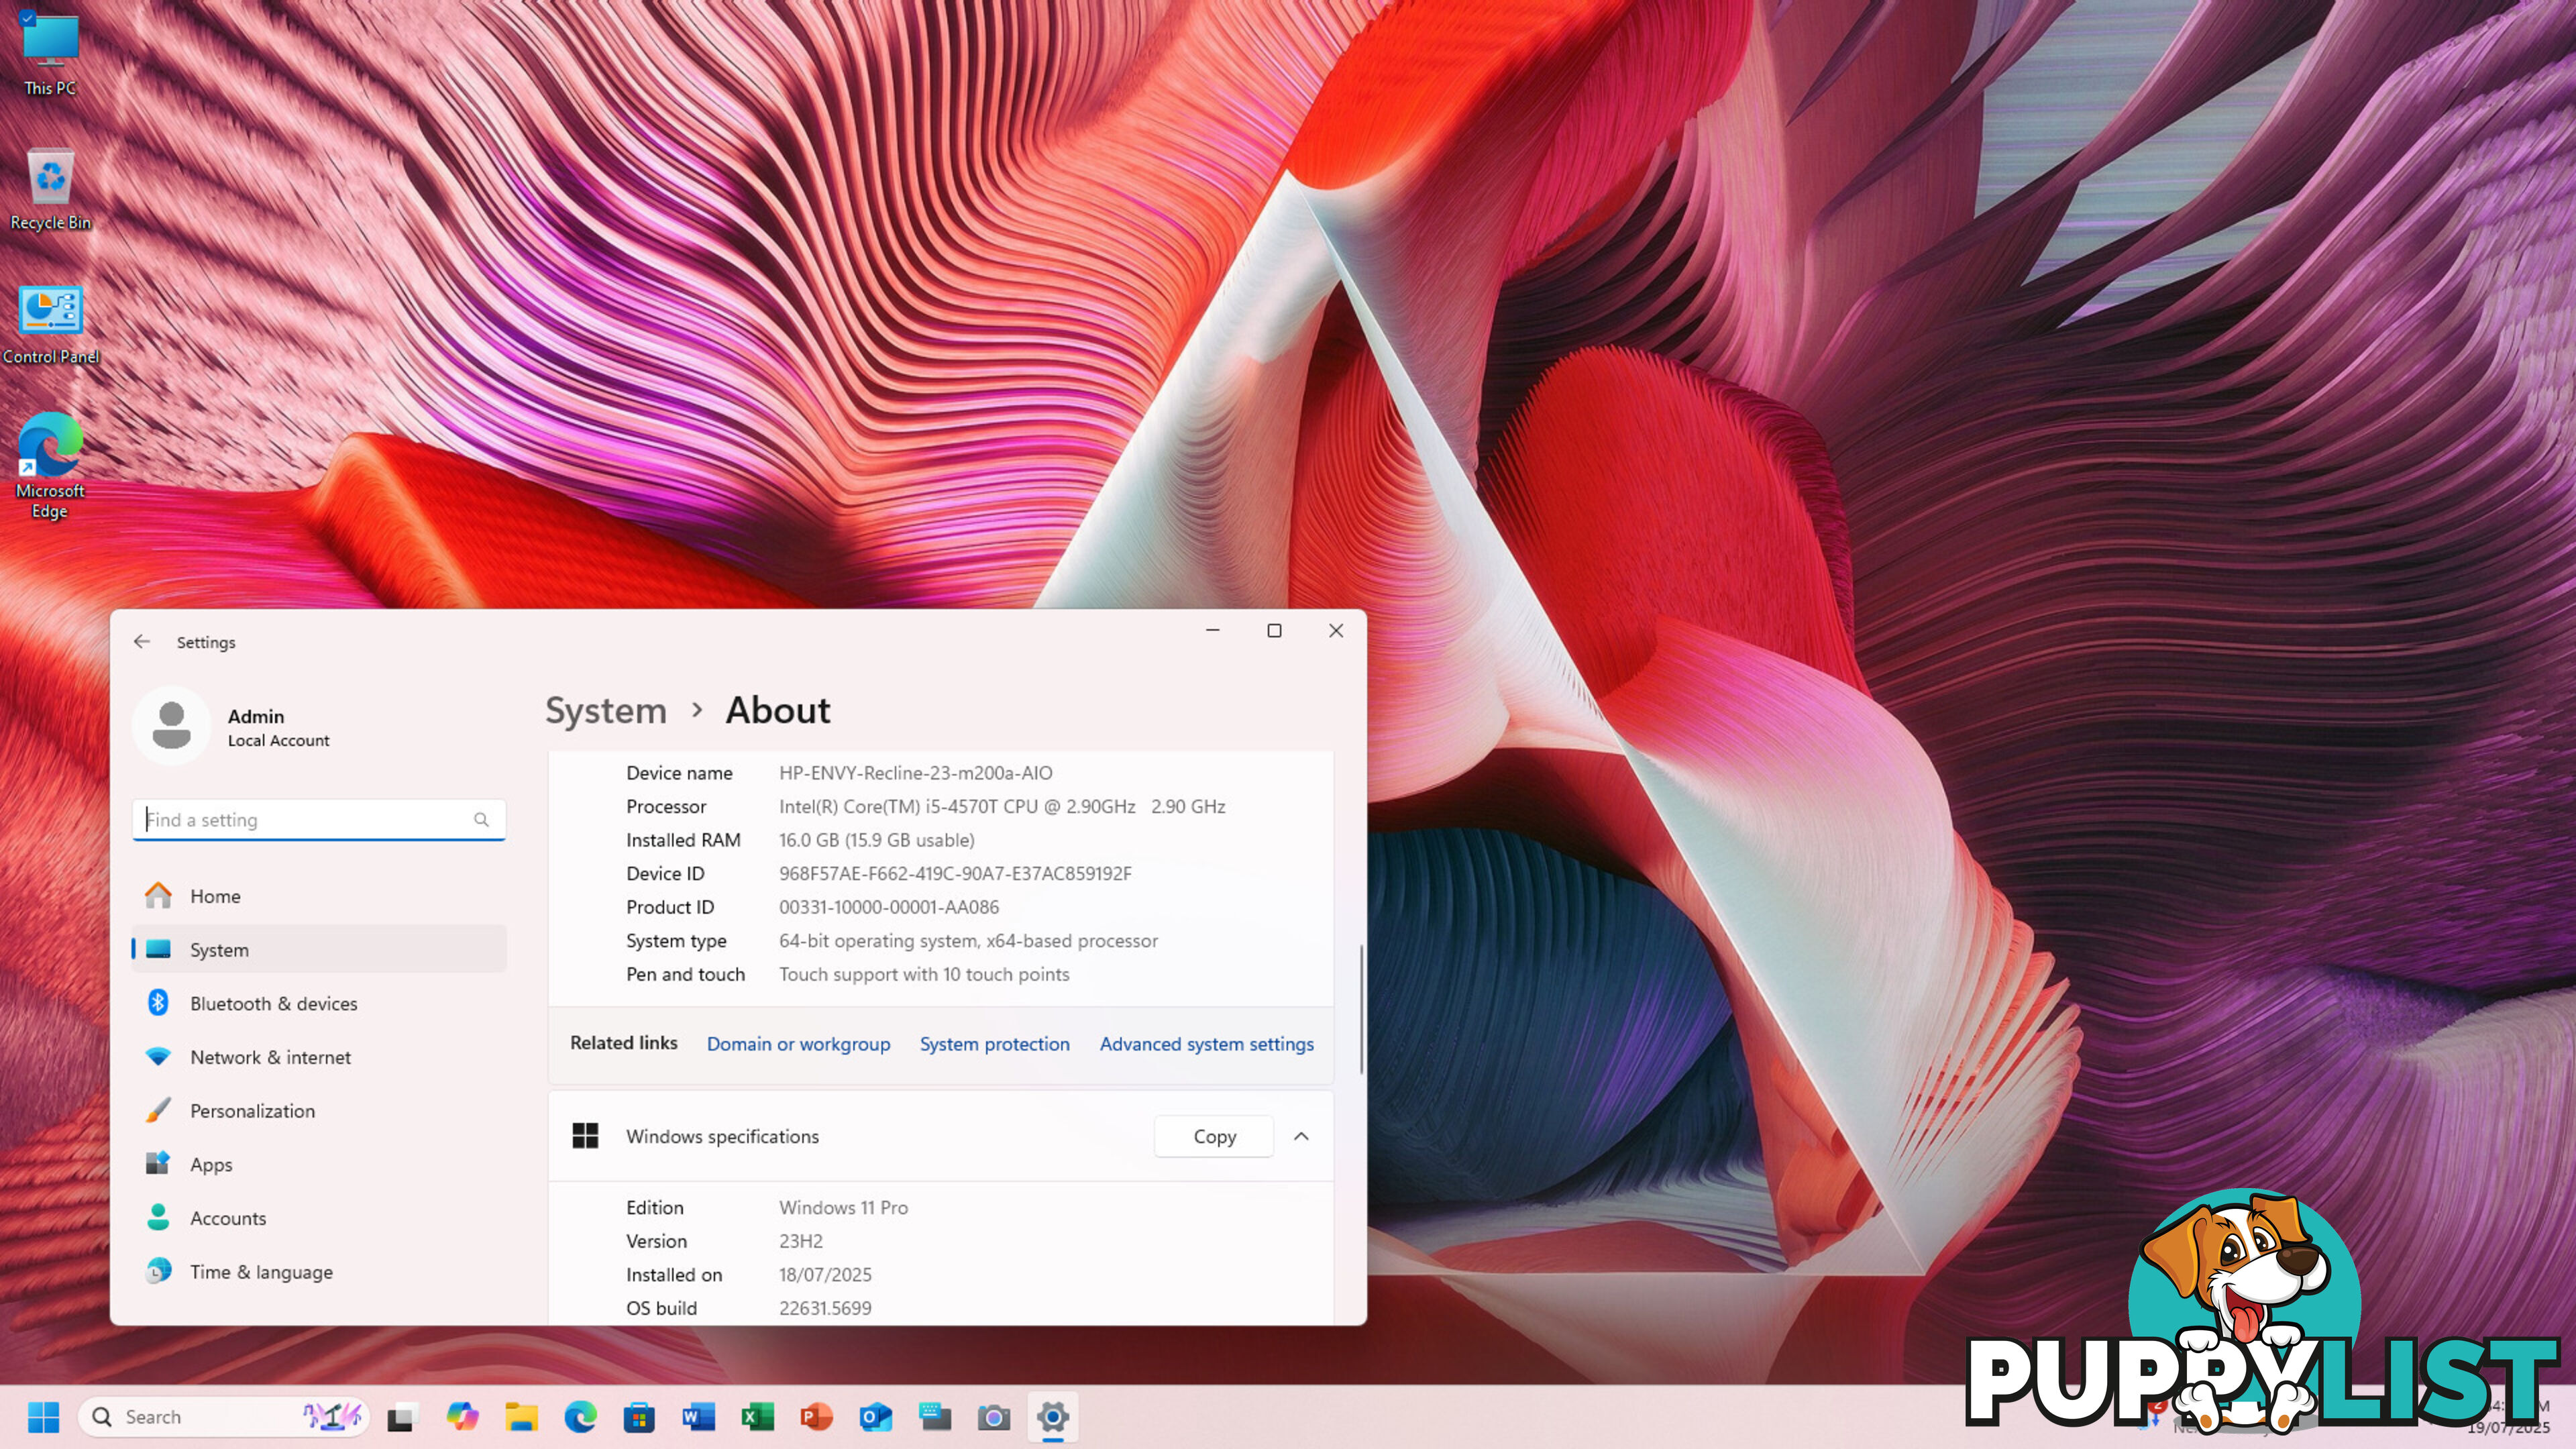Select Touch support with 10 touch points
The width and height of the screenshot is (2576, 1449).
click(x=924, y=975)
